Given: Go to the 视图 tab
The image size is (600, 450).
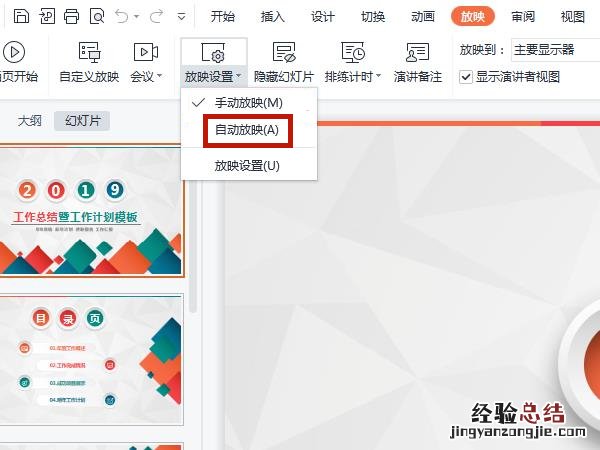Looking at the screenshot, I should (573, 17).
